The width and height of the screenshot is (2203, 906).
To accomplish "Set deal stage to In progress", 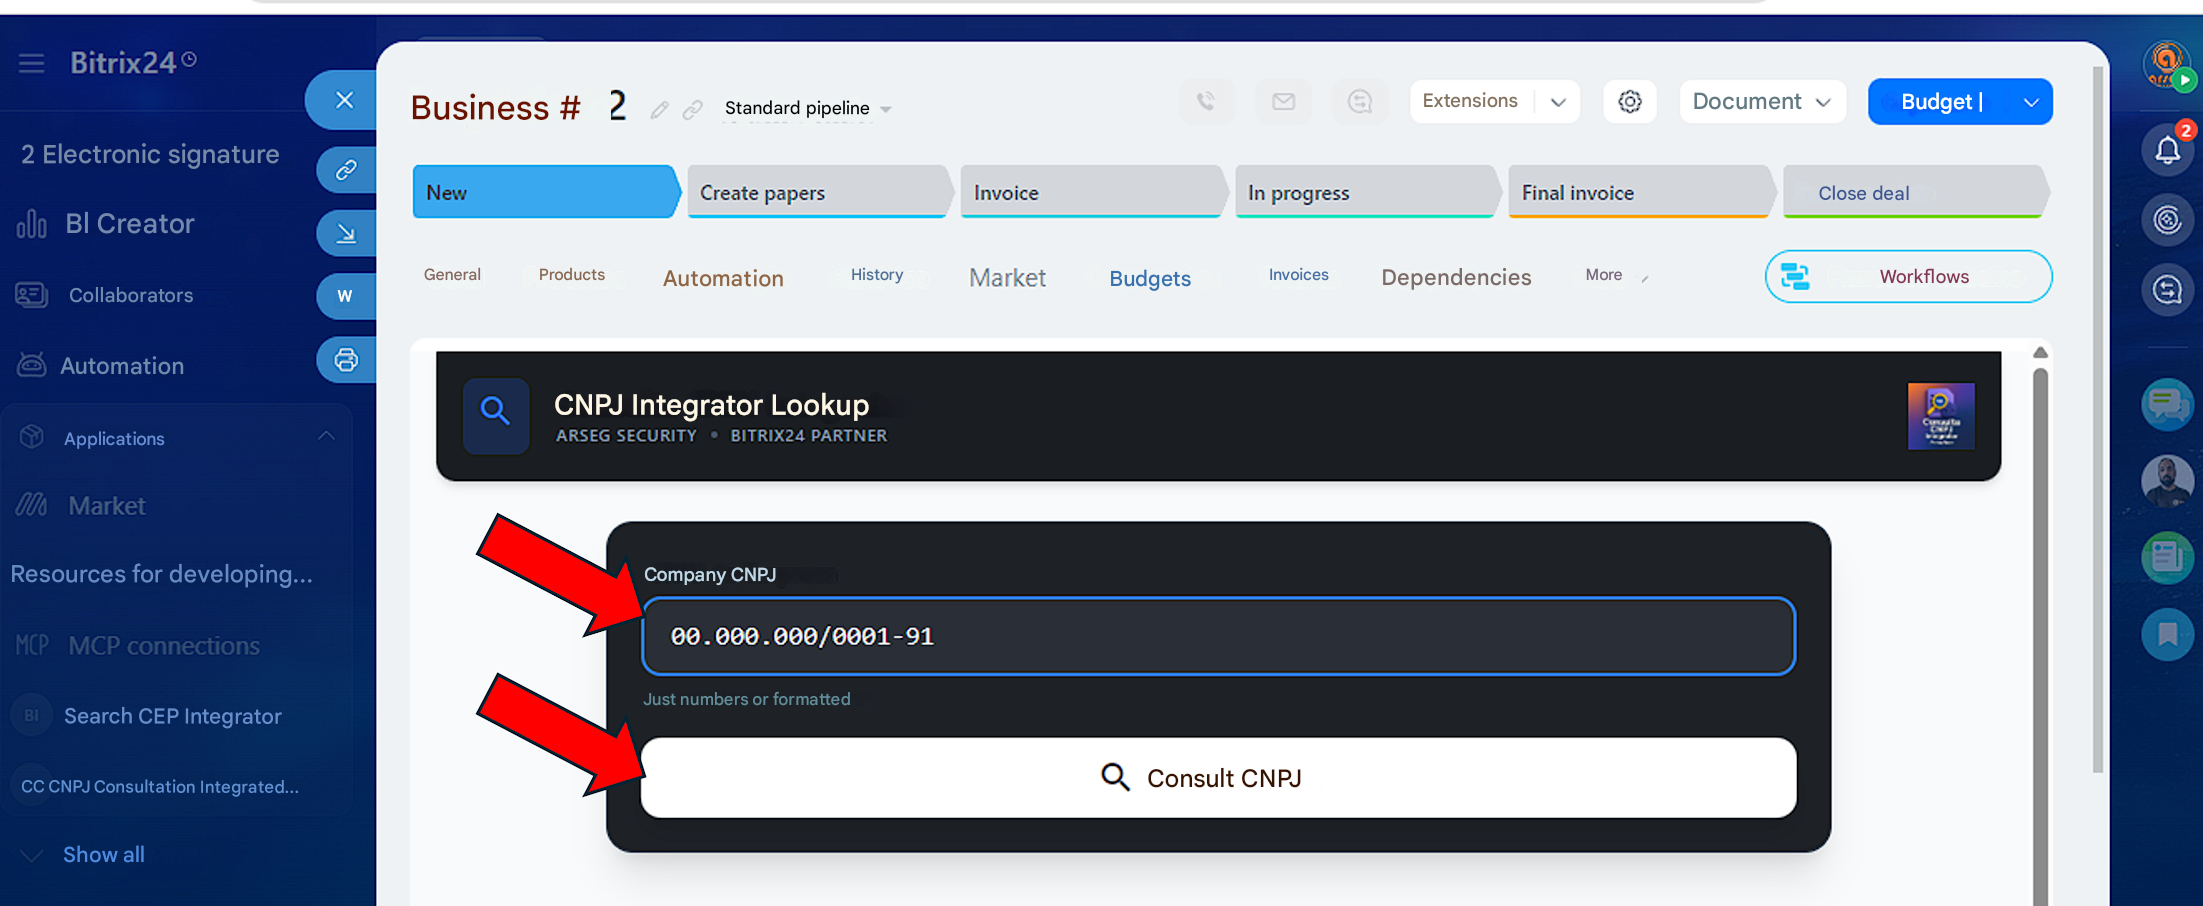I will (x=1364, y=193).
